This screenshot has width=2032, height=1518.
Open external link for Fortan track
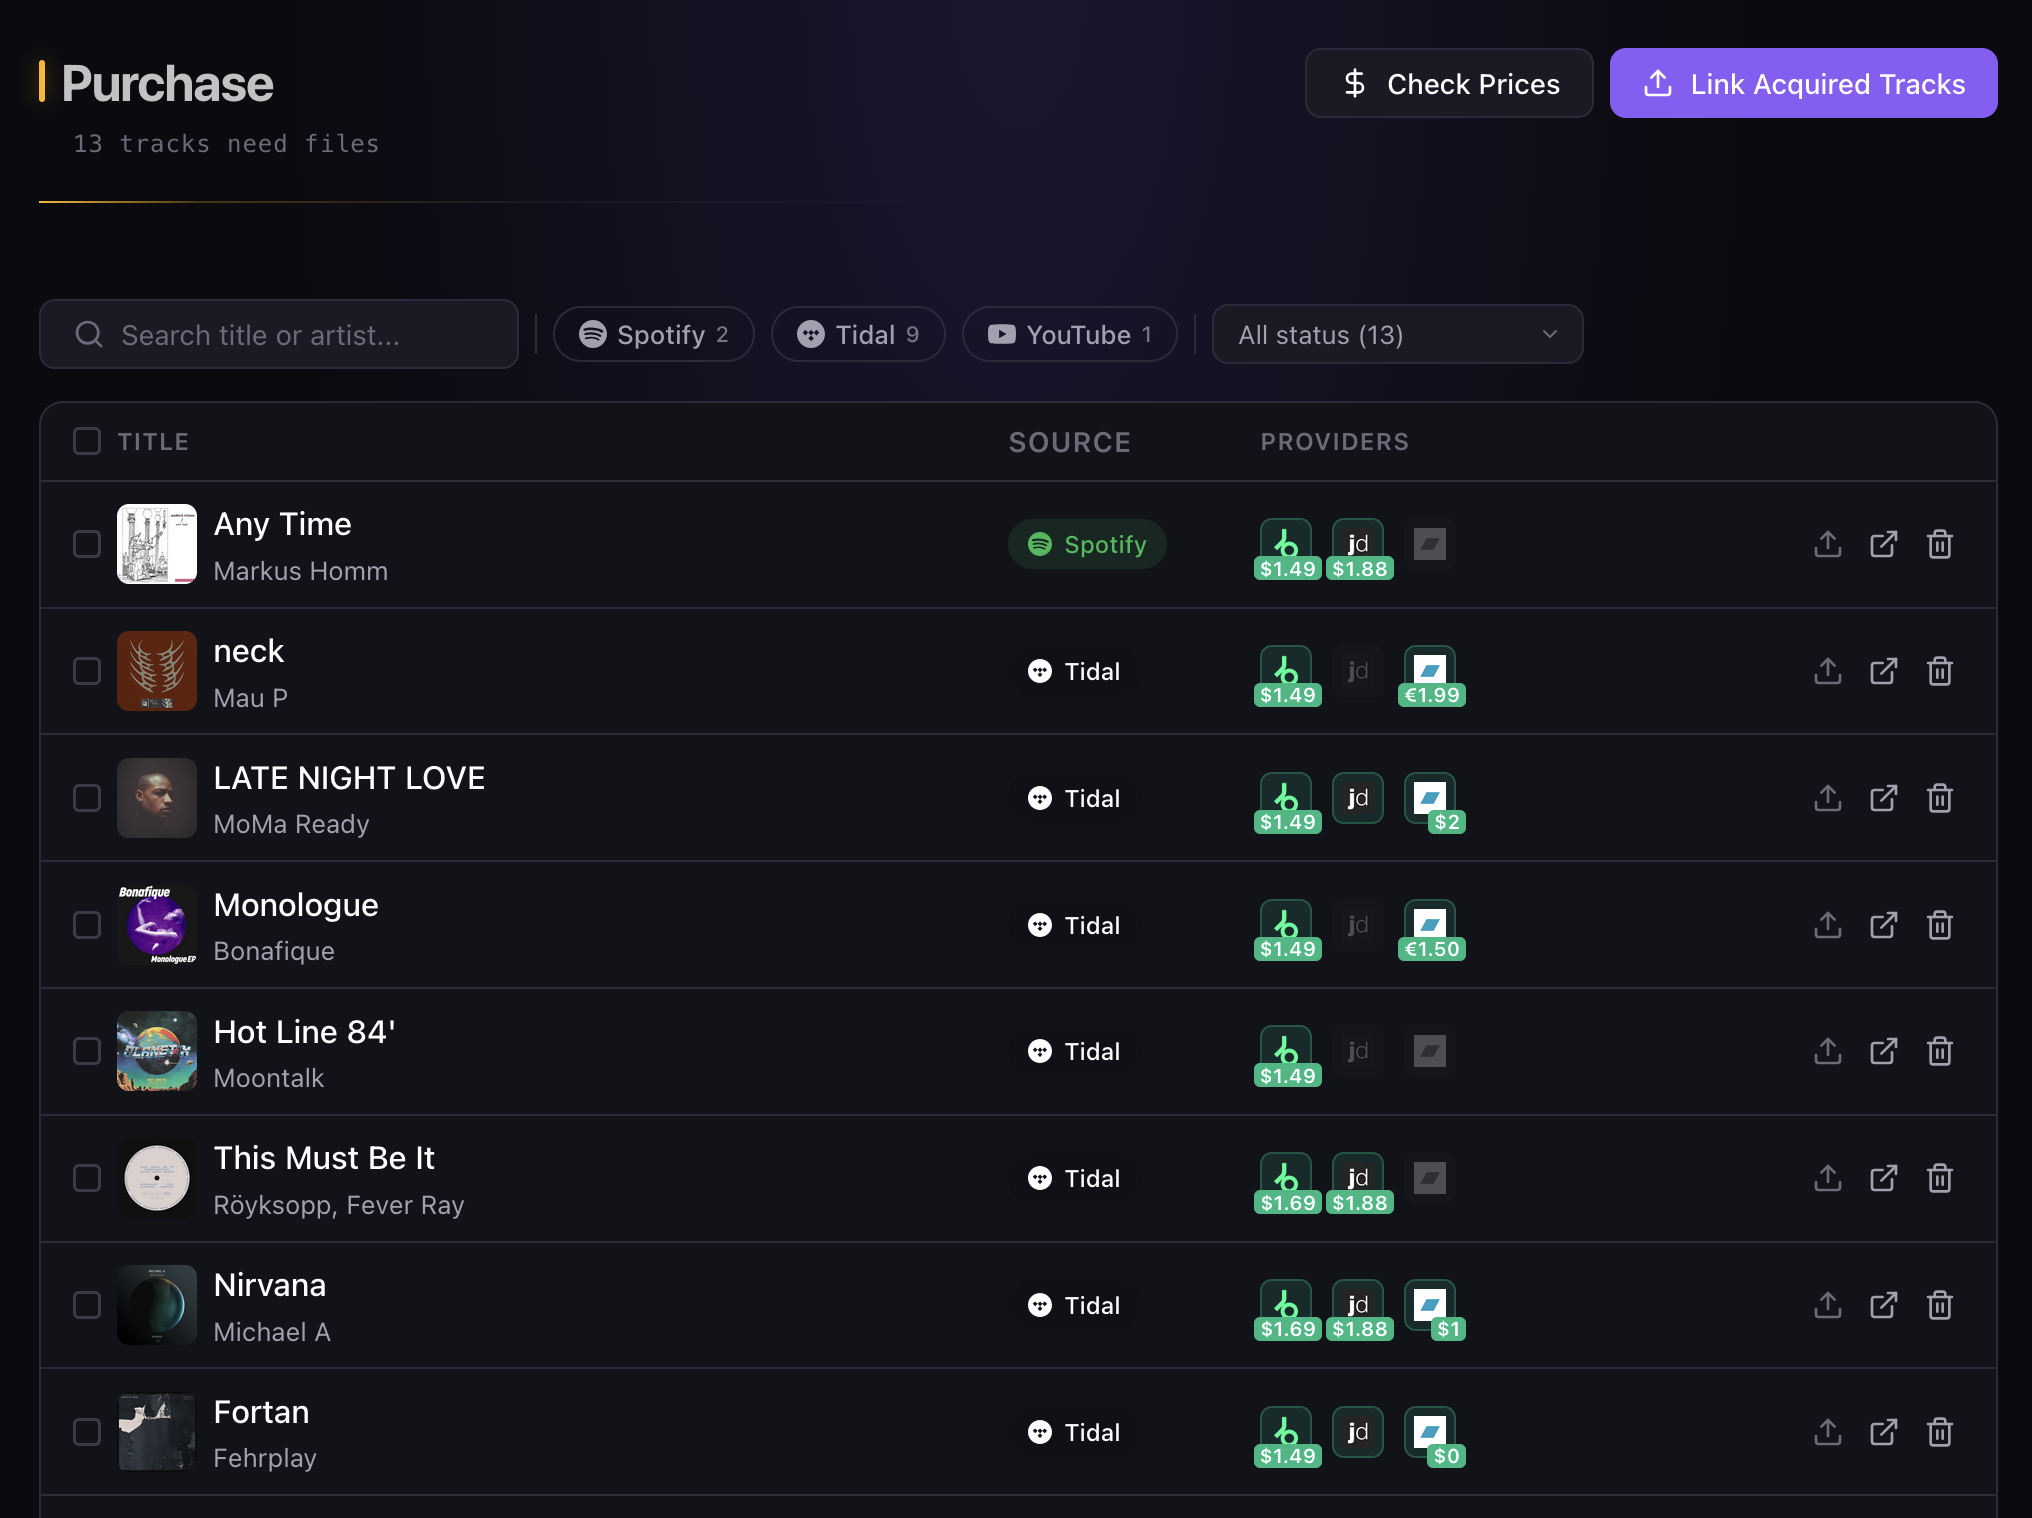click(1883, 1432)
